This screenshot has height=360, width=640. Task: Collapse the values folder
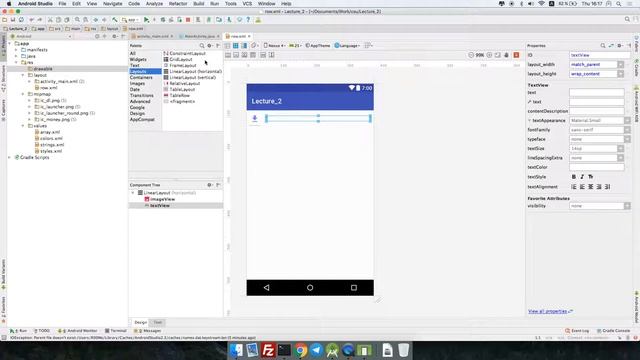(23, 126)
